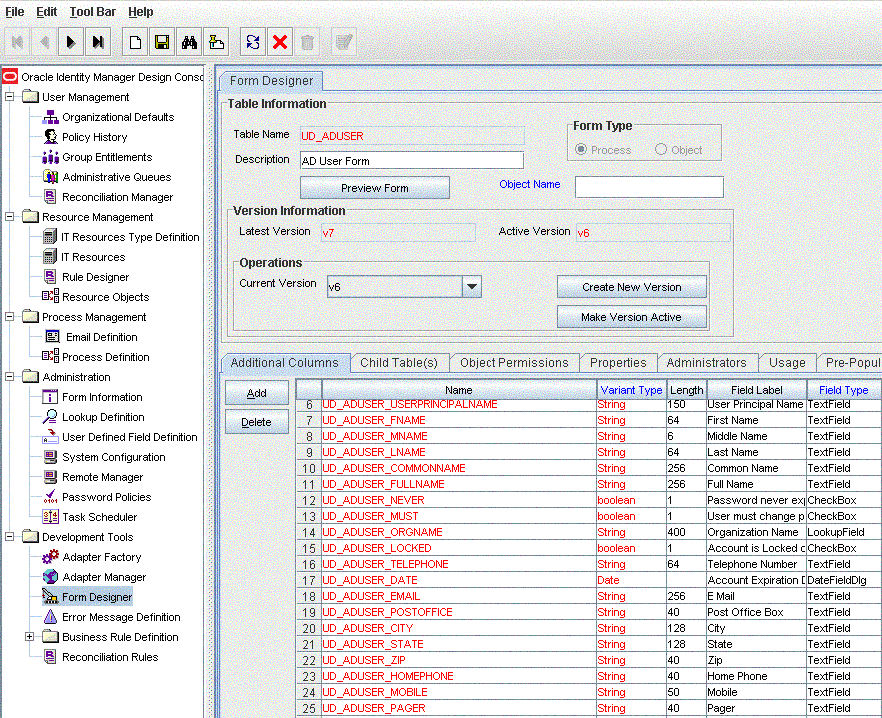This screenshot has height=718, width=882.
Task: Select the Lookup Definition tree item
Action: point(103,417)
